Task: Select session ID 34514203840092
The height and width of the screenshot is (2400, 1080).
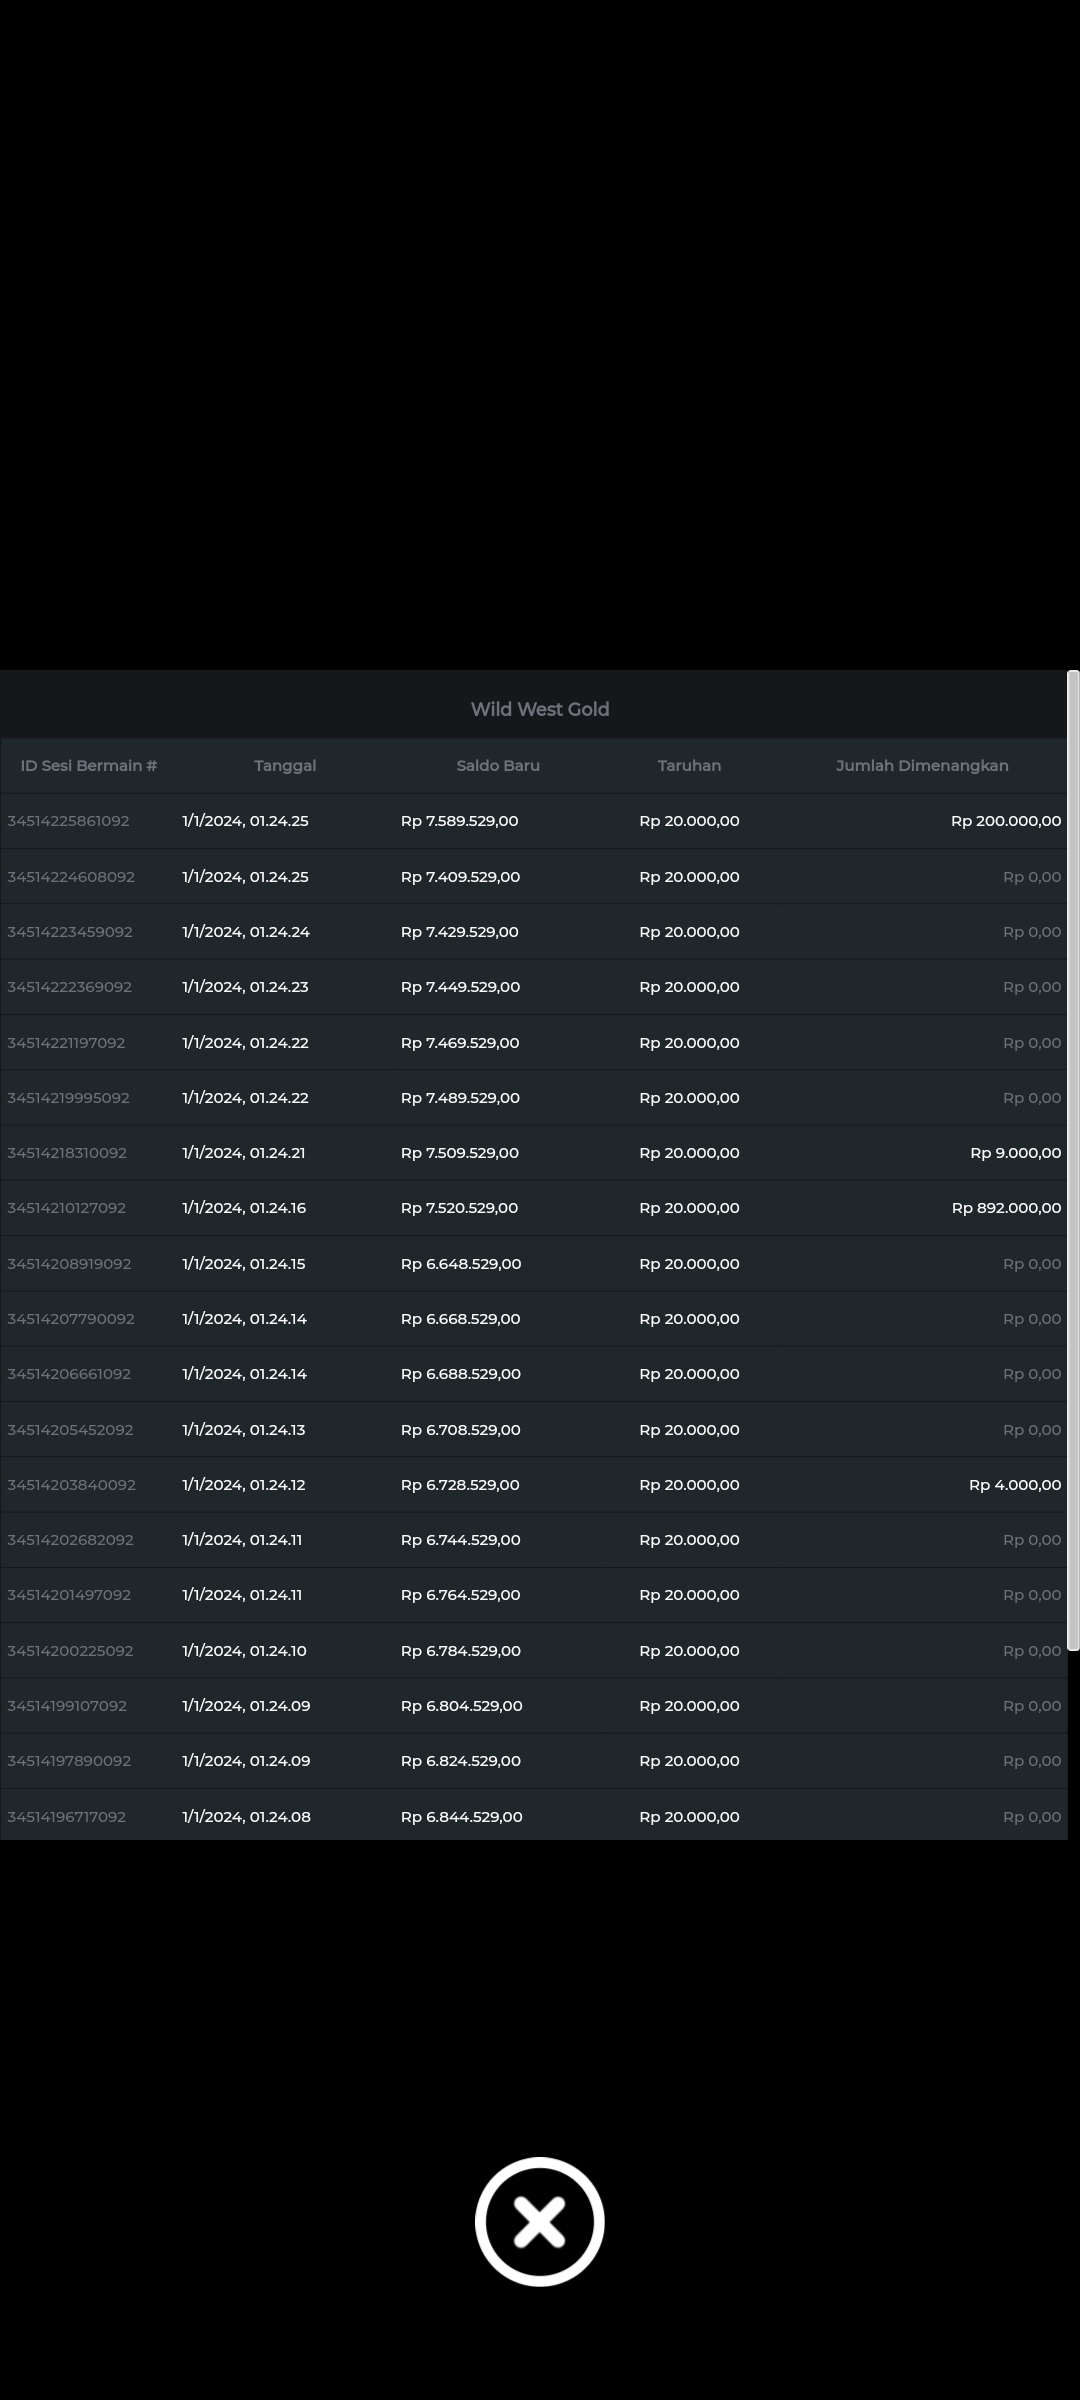Action: point(71,1485)
